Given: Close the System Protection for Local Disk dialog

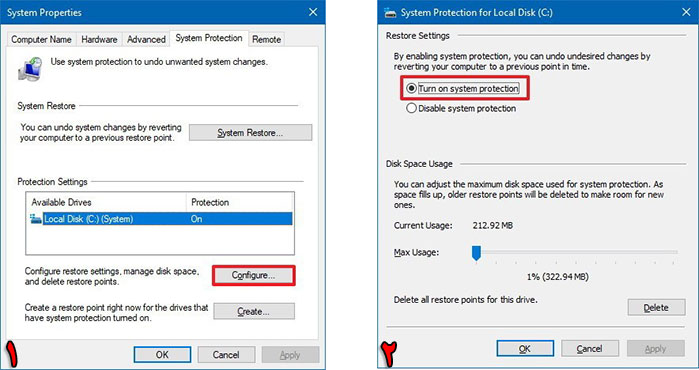Looking at the screenshot, I should click(686, 12).
